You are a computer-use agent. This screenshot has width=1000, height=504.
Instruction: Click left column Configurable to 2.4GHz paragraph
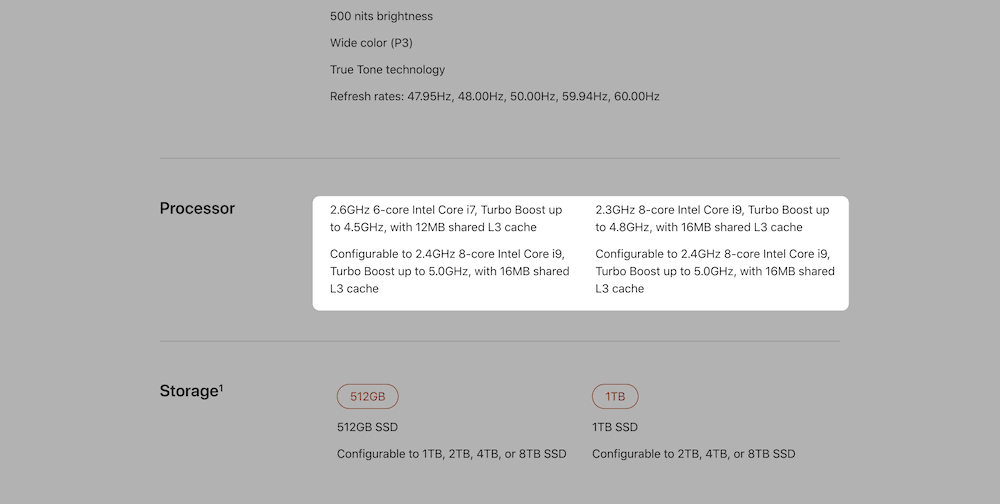pyautogui.click(x=449, y=271)
